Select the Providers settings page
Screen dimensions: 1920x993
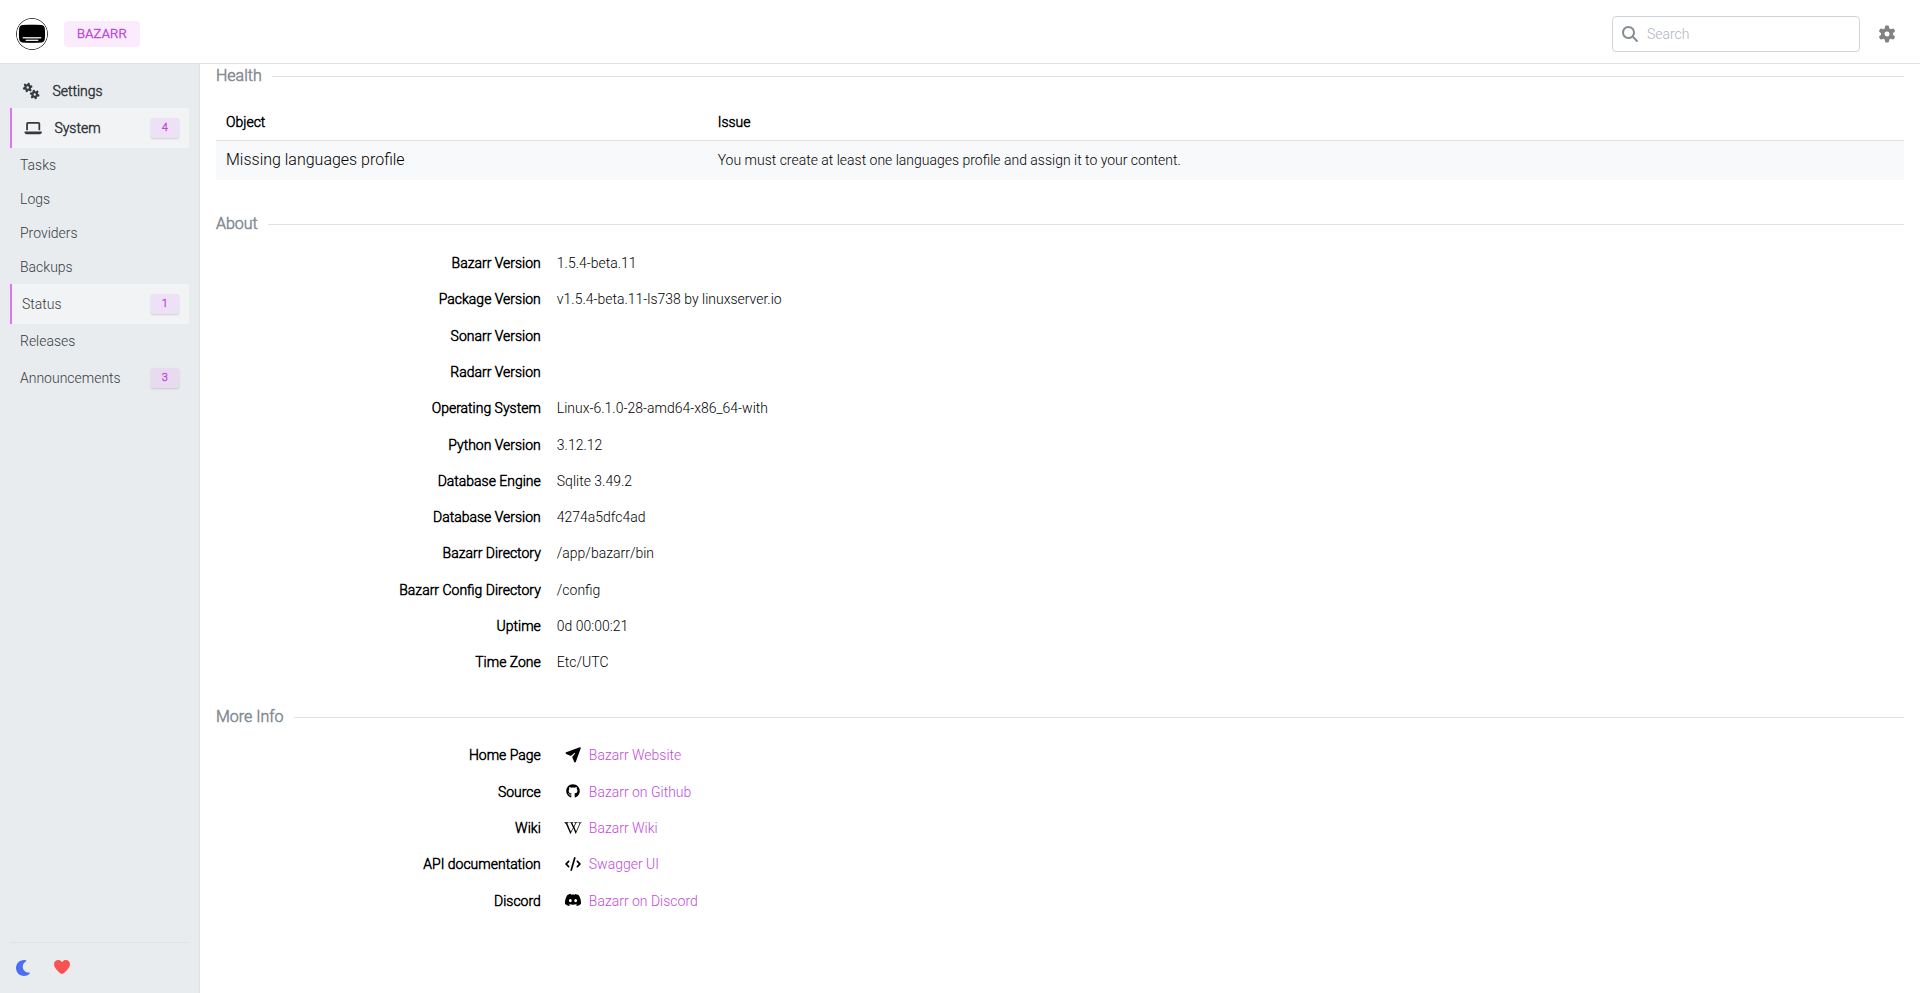48,232
